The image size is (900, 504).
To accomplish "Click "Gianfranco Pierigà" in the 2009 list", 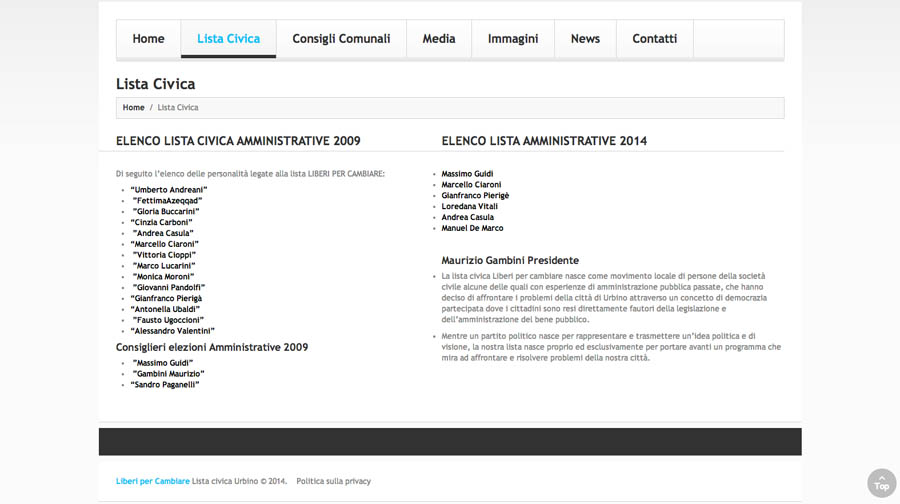I will (x=166, y=298).
